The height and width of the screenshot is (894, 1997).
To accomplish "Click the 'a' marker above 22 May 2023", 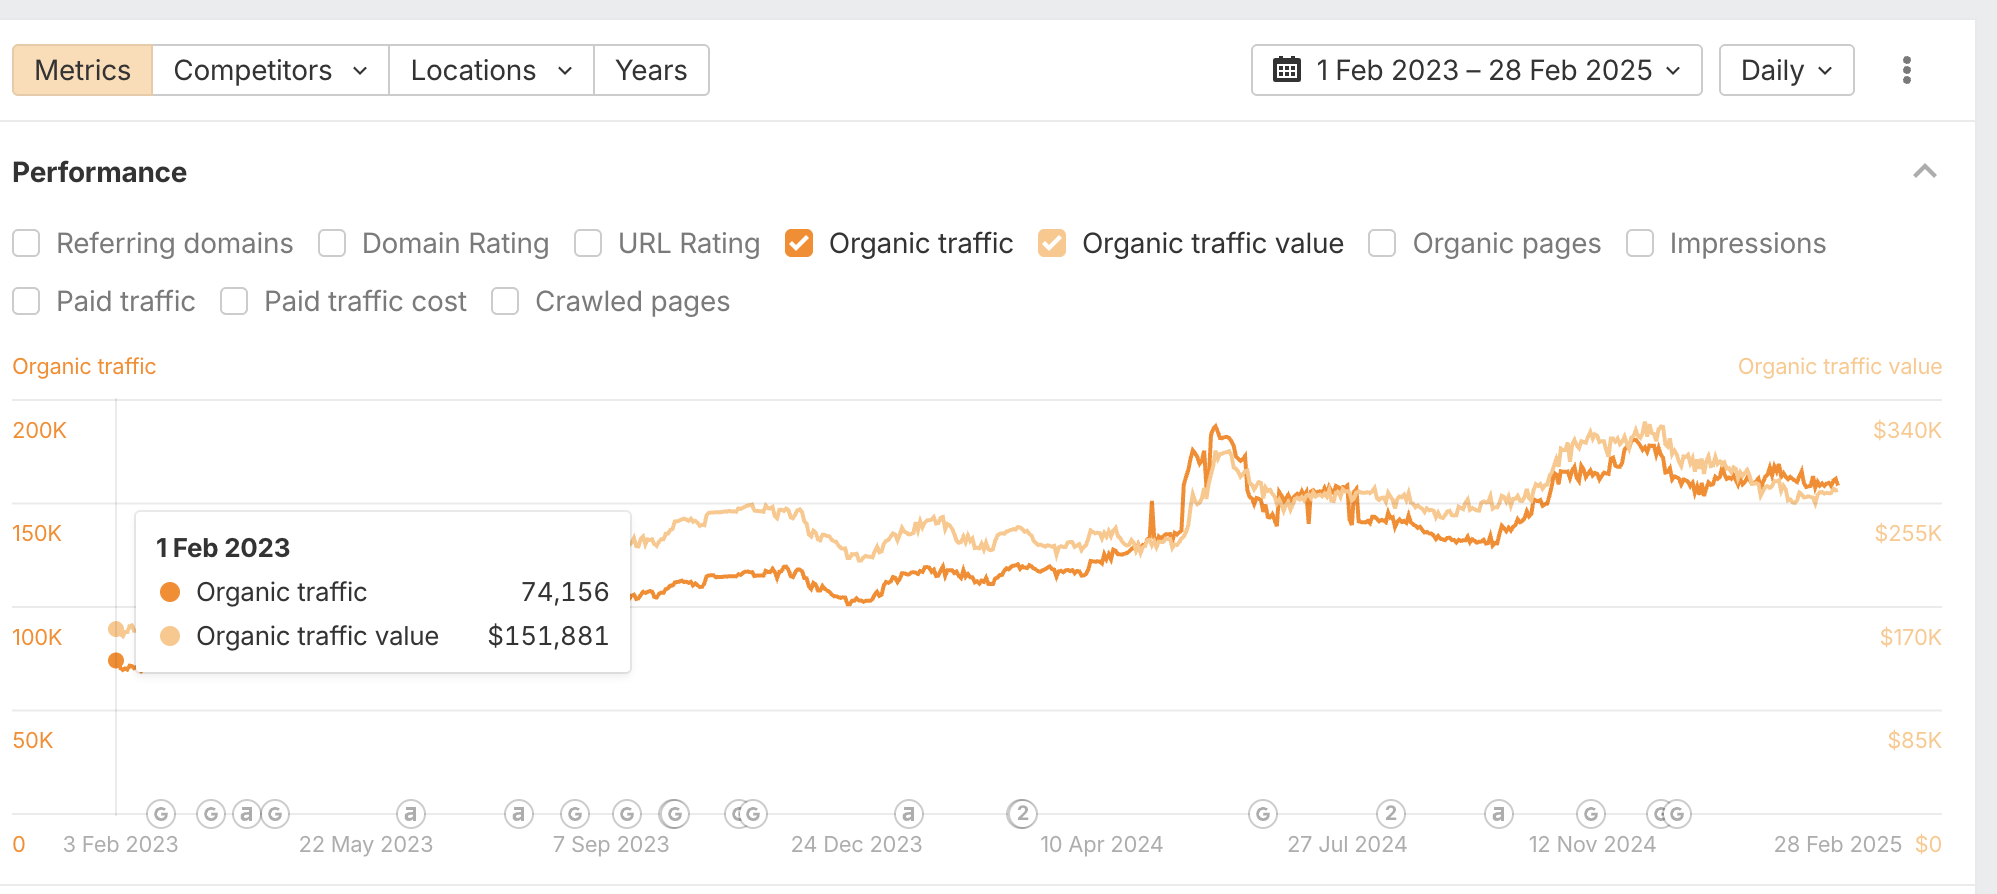I will (410, 814).
